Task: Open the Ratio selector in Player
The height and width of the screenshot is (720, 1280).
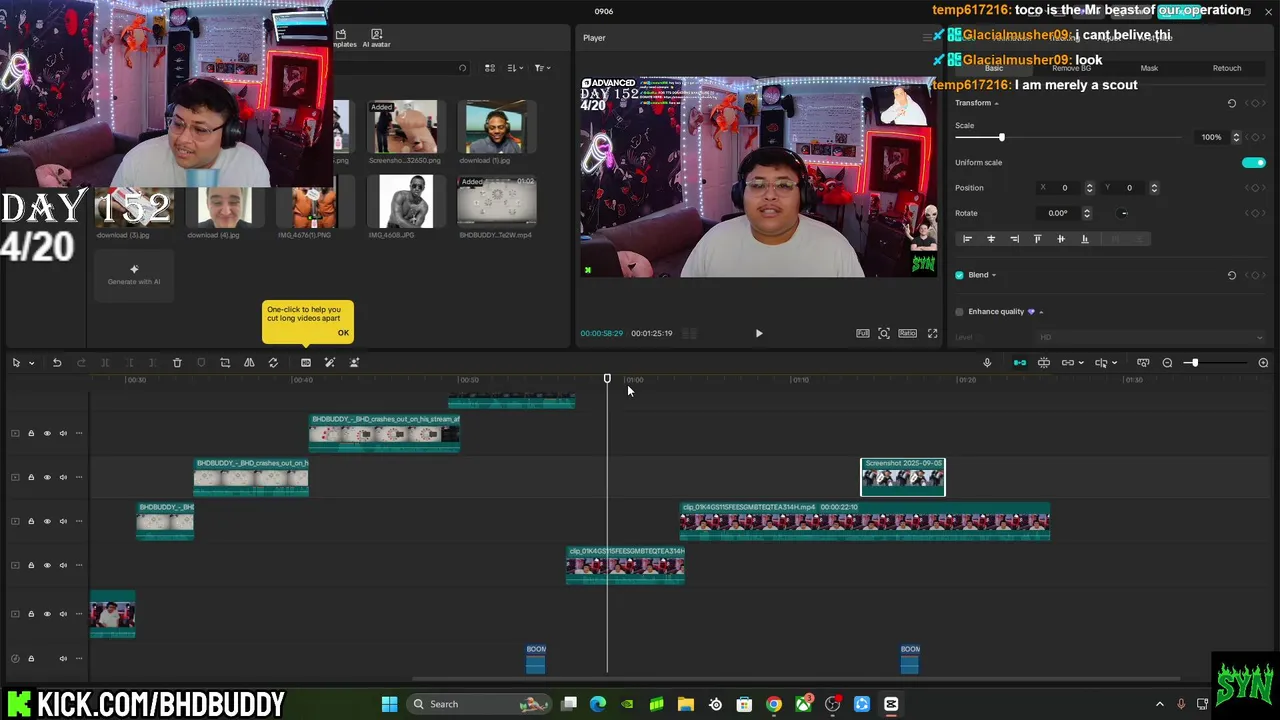Action: (907, 333)
